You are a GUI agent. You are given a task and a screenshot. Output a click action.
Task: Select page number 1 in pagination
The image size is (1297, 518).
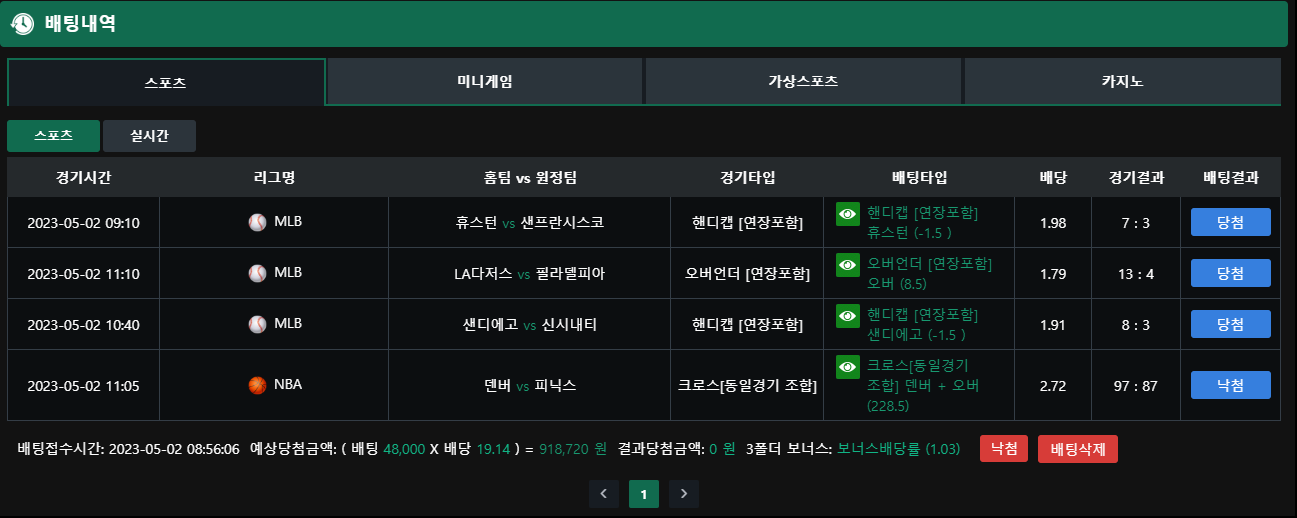pyautogui.click(x=644, y=494)
